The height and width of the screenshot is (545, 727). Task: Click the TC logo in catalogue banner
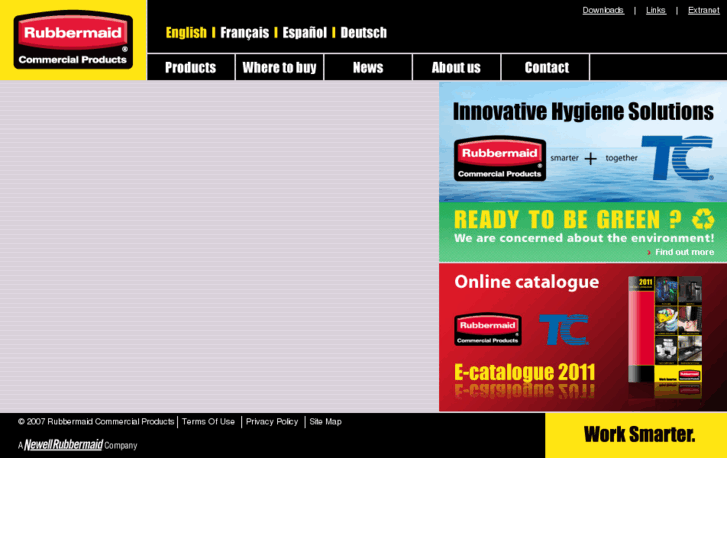564,329
